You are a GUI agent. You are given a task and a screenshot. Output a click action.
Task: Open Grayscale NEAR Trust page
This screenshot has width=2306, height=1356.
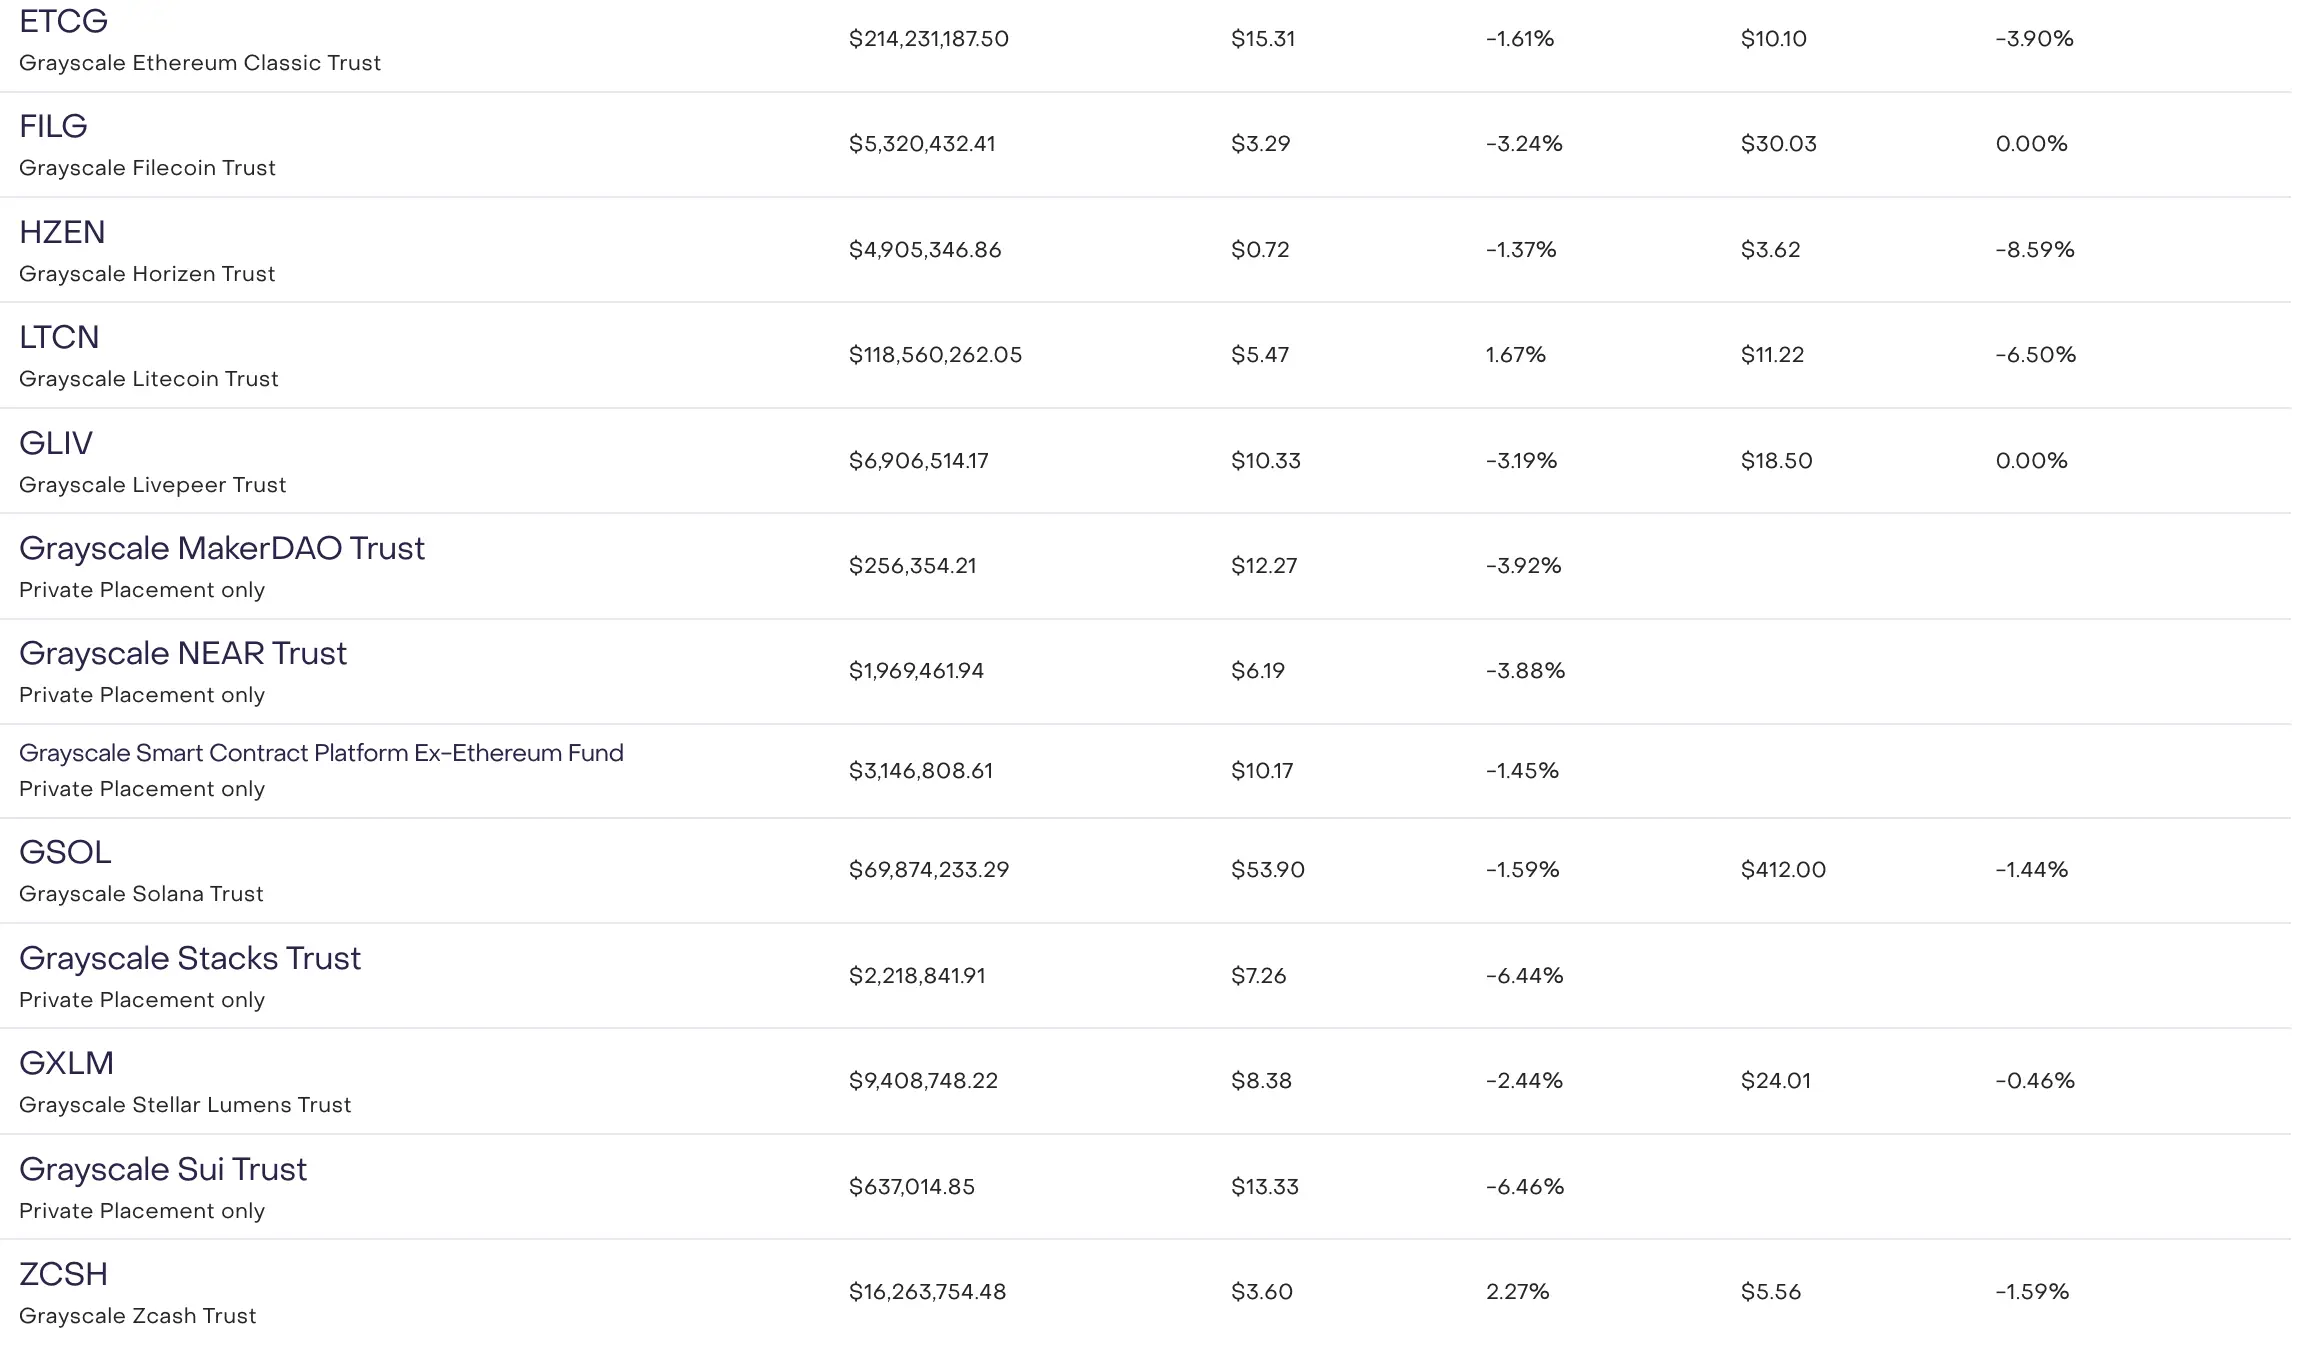183,653
